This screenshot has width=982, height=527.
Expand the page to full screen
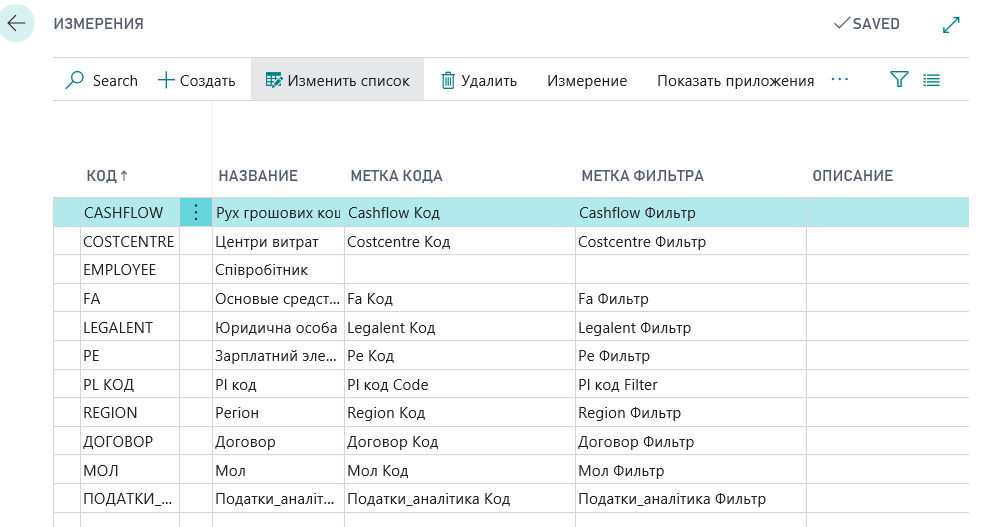coord(951,24)
